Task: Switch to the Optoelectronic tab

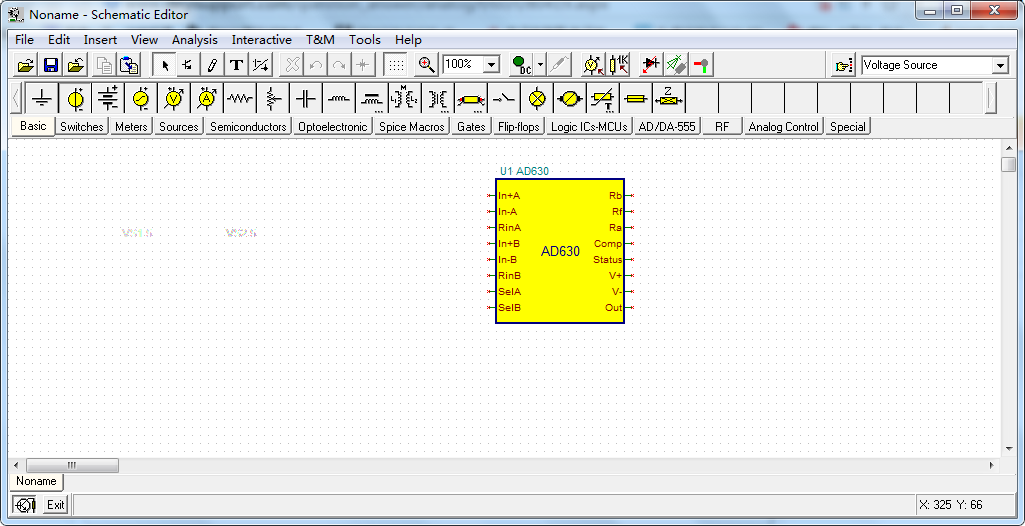Action: (x=333, y=127)
